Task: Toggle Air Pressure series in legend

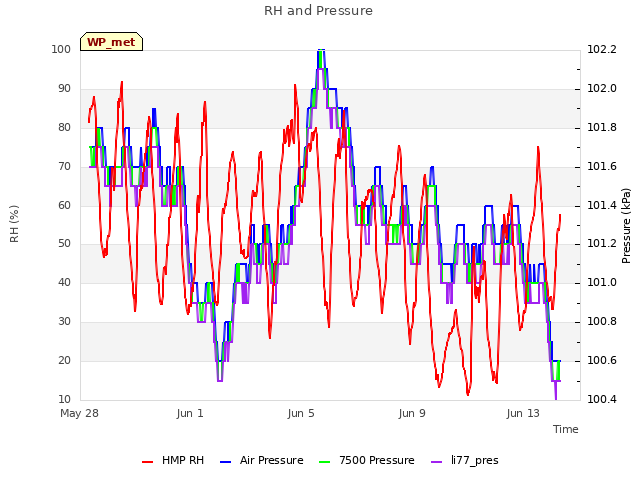Action: click(262, 460)
